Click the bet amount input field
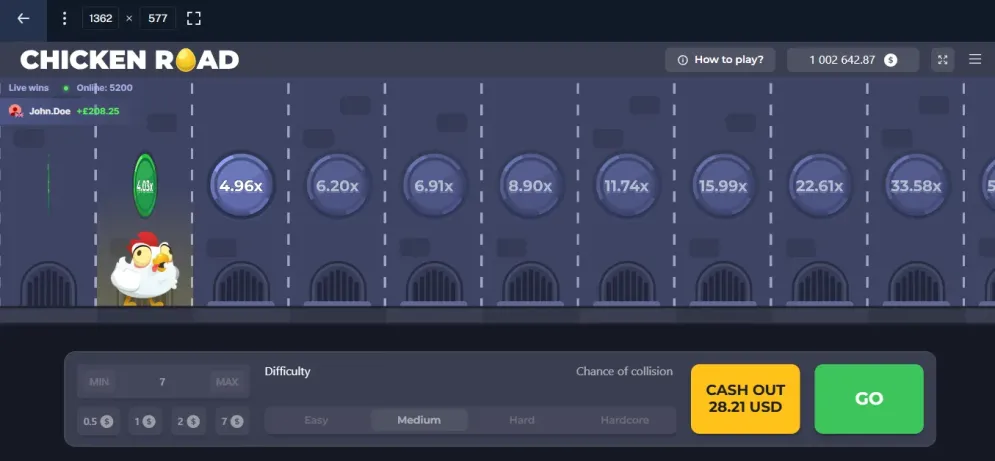This screenshot has width=995, height=461. 162,382
